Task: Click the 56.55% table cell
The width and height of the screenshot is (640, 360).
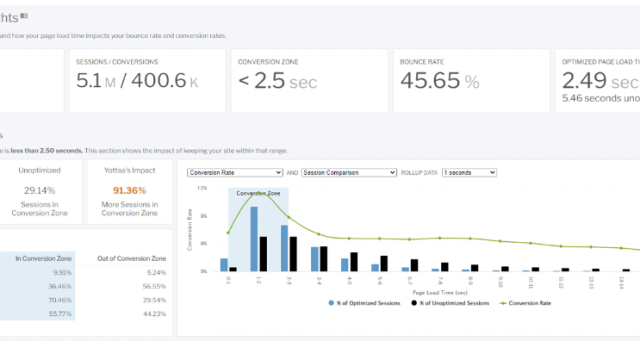Action: coord(154,286)
